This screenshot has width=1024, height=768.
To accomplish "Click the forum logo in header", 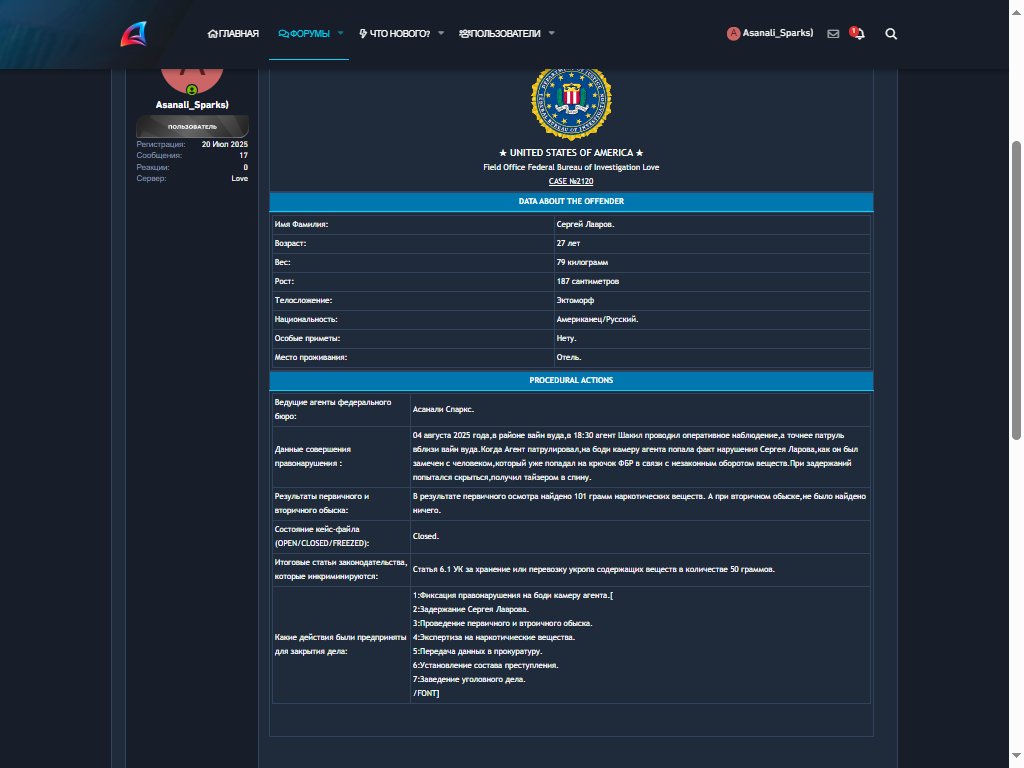I will click(134, 34).
